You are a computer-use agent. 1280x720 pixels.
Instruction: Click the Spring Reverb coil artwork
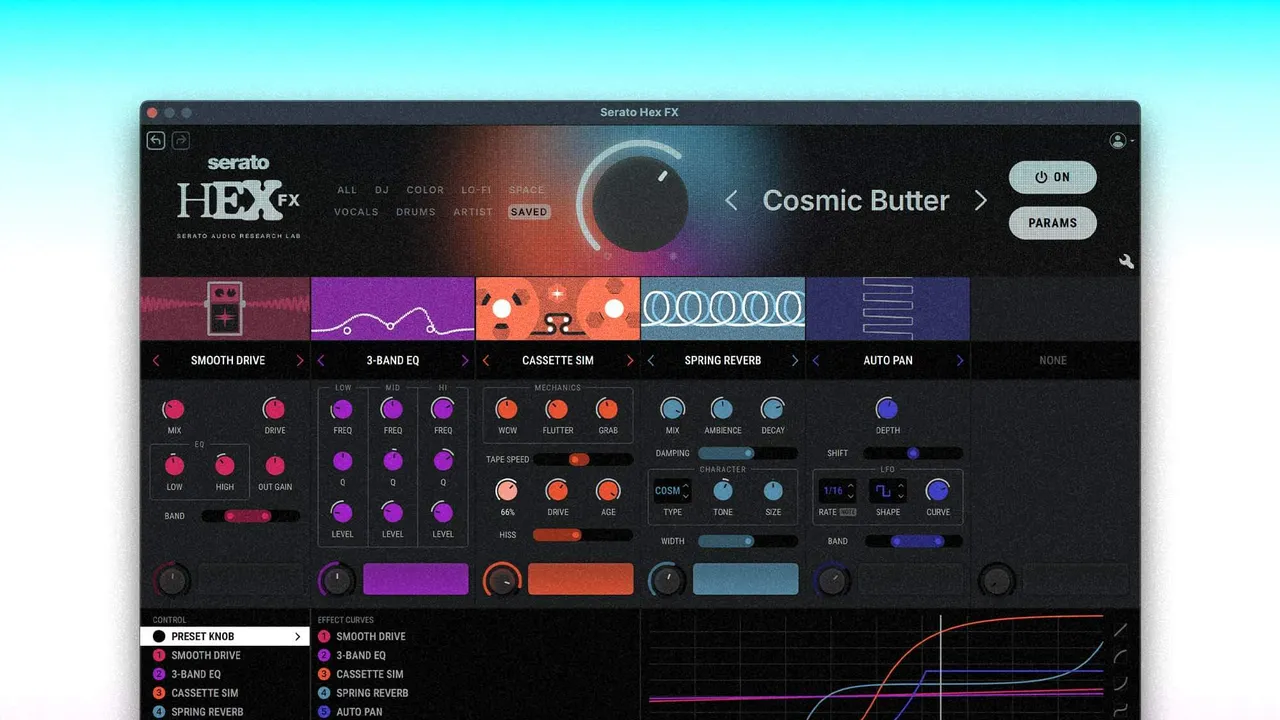[723, 309]
